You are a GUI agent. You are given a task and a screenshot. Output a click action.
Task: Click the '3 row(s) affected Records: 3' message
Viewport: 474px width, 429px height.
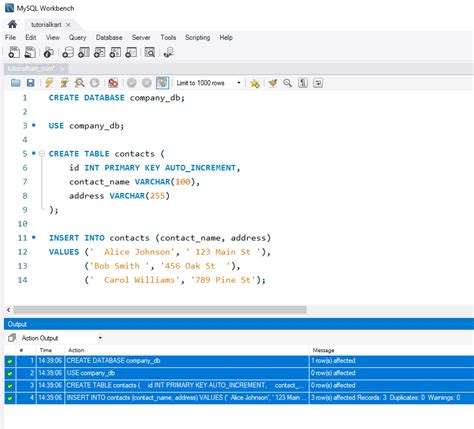point(386,398)
